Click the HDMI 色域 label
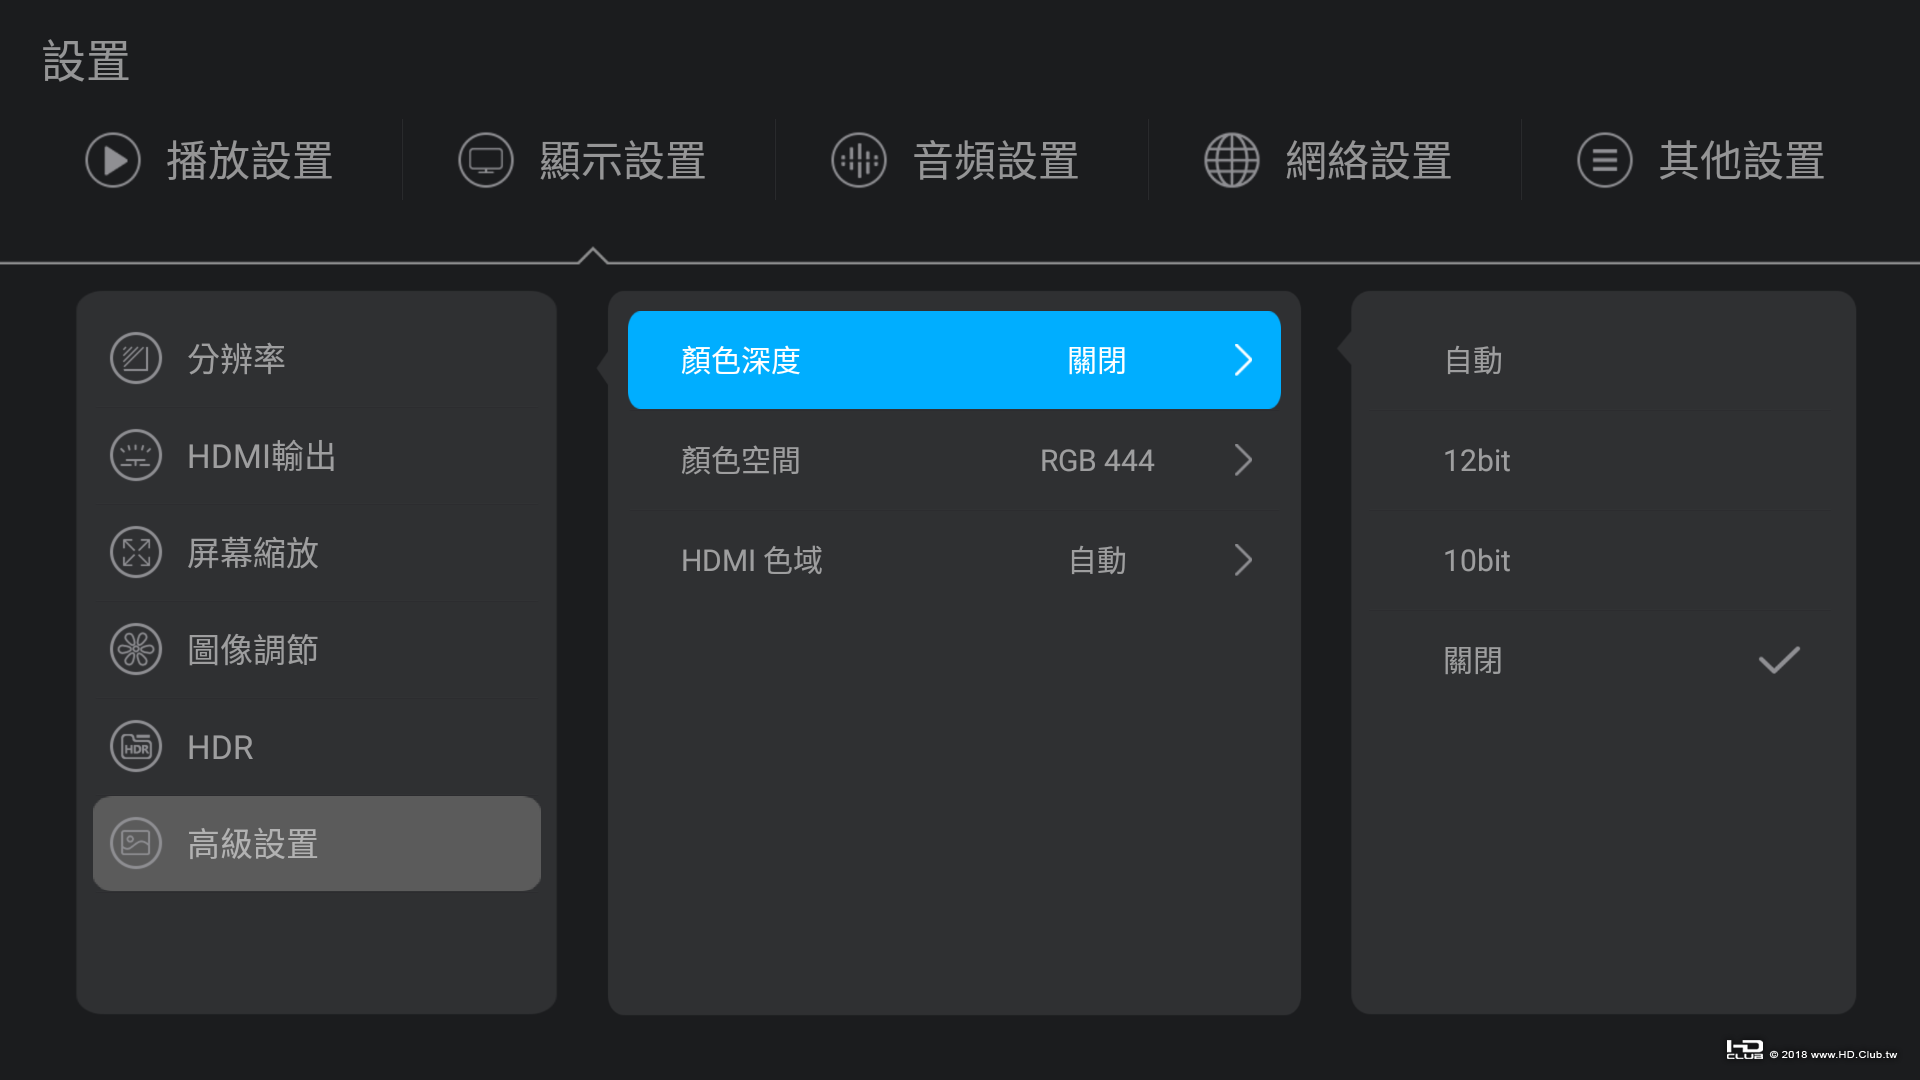Image resolution: width=1920 pixels, height=1080 pixels. (x=752, y=560)
